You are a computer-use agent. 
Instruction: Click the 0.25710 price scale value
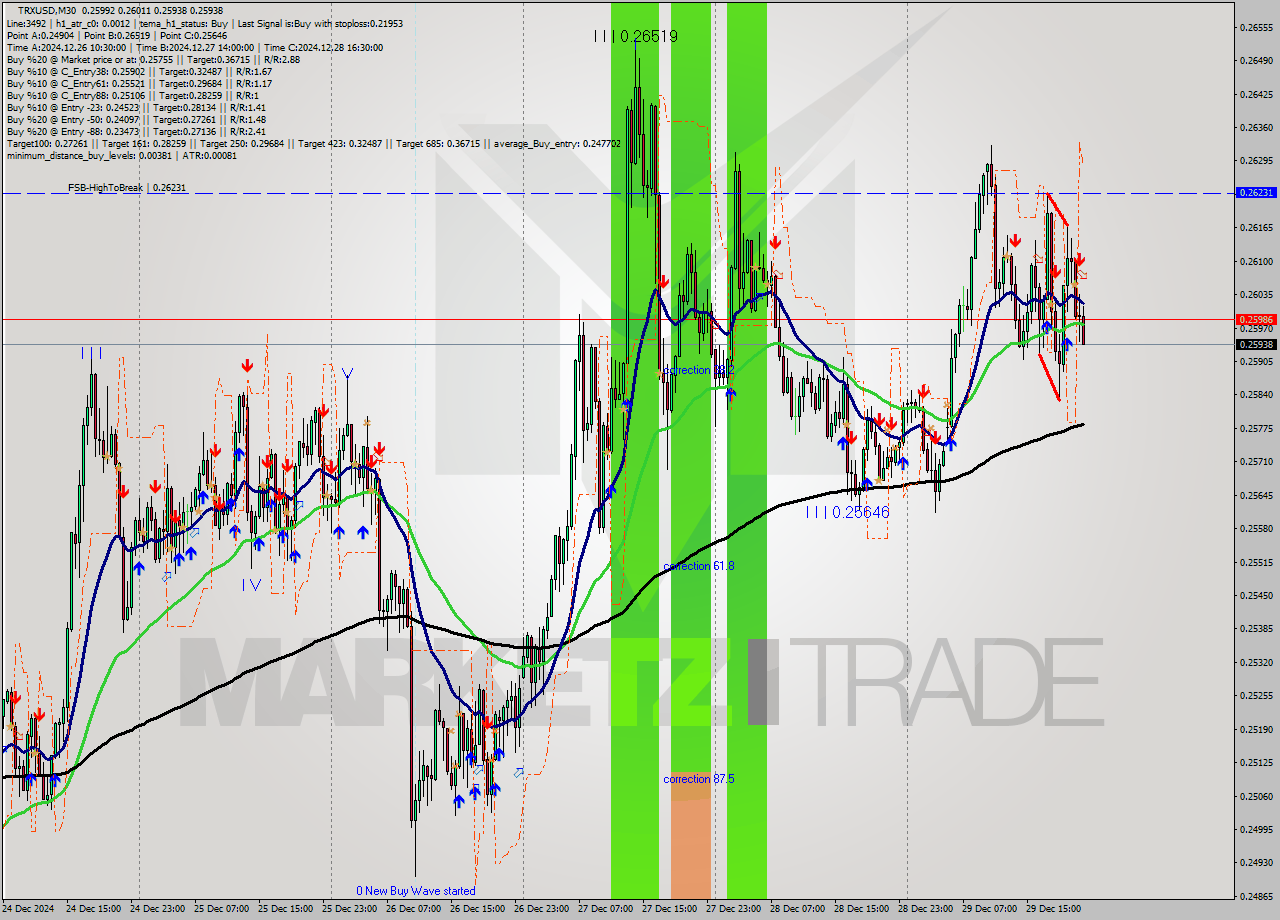tap(1256, 462)
